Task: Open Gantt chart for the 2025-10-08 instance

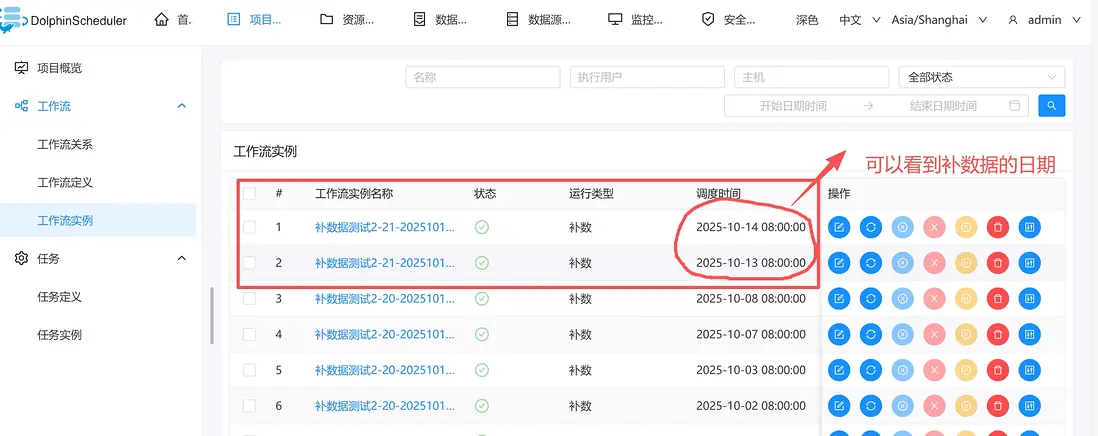Action: click(1029, 299)
